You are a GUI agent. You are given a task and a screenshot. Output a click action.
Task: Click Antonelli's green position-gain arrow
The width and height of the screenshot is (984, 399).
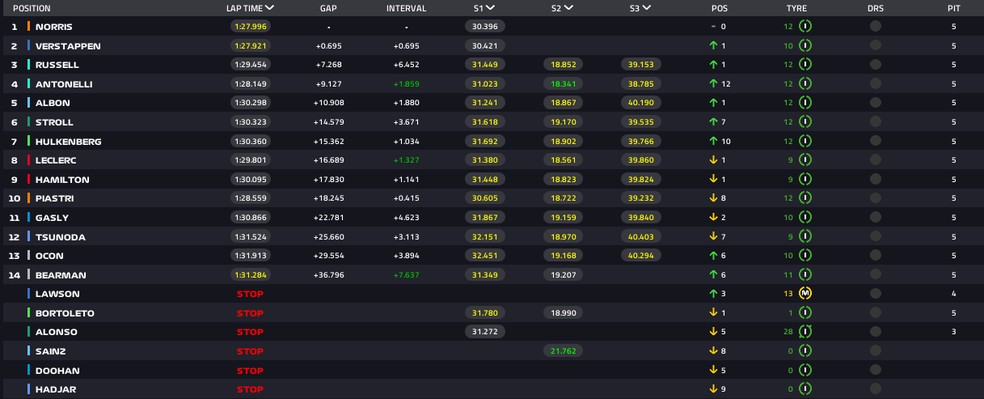(713, 83)
